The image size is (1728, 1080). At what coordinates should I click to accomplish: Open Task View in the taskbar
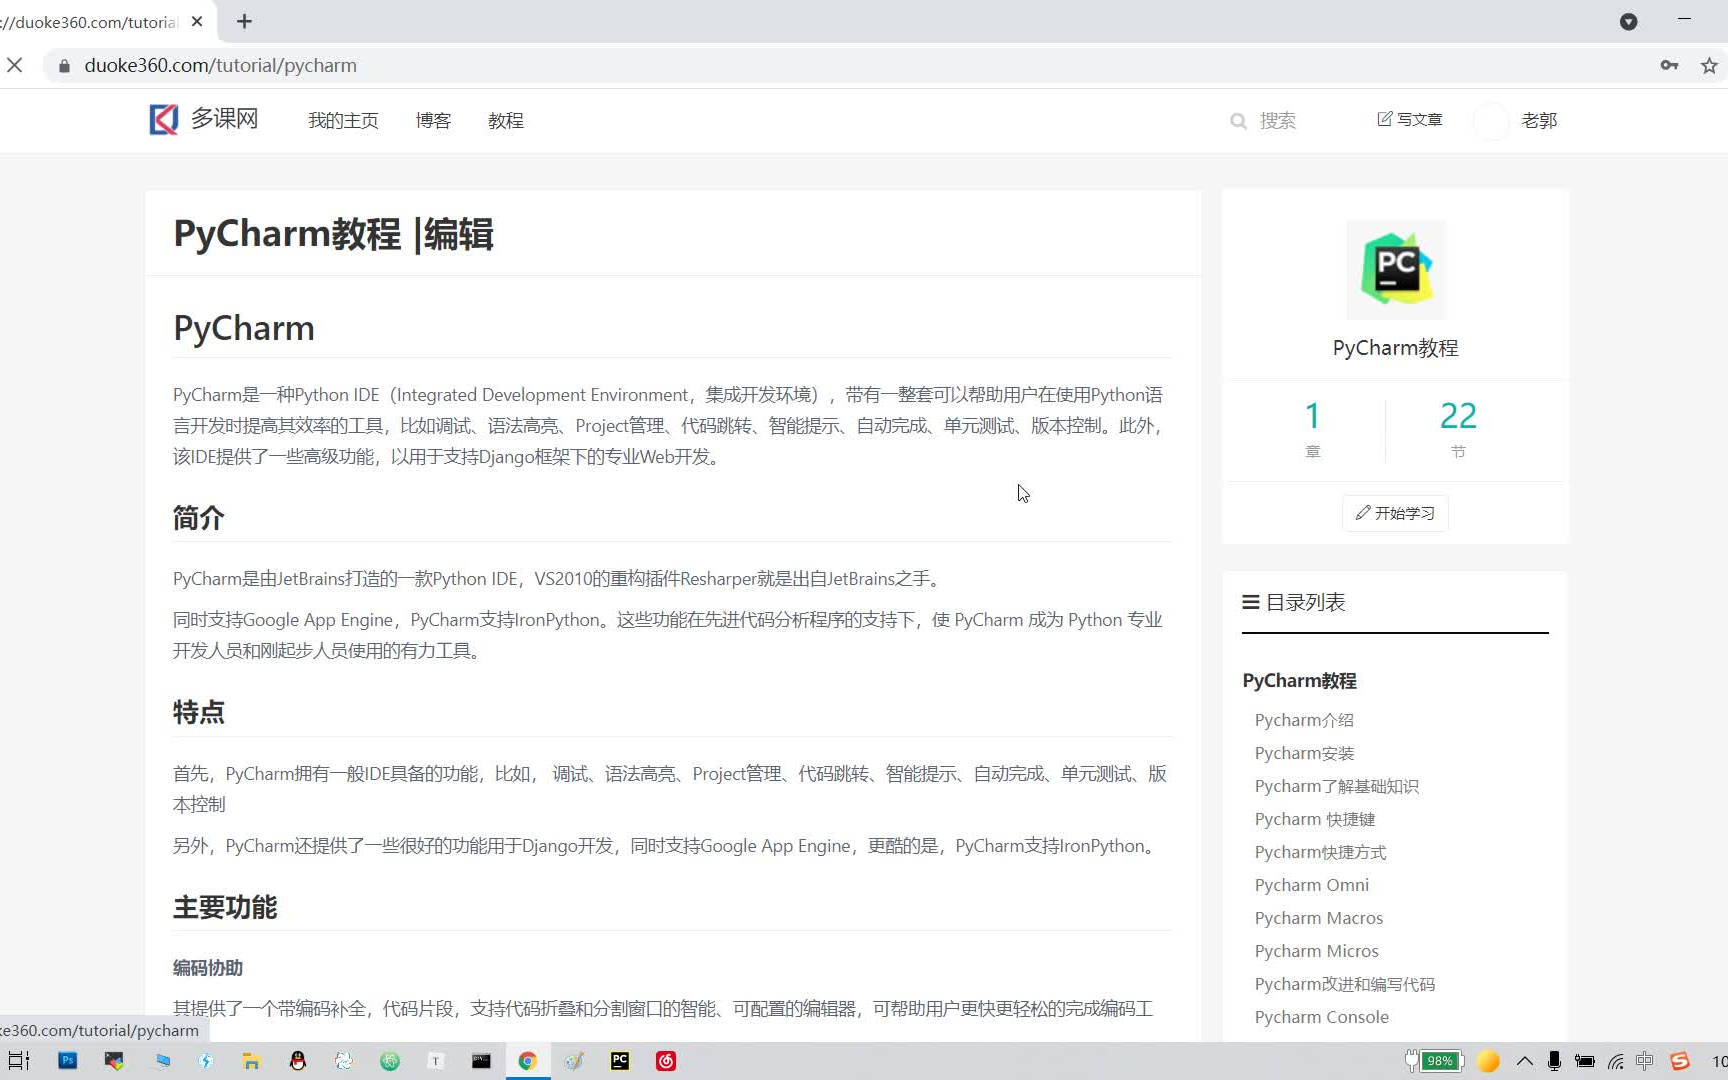[x=19, y=1061]
